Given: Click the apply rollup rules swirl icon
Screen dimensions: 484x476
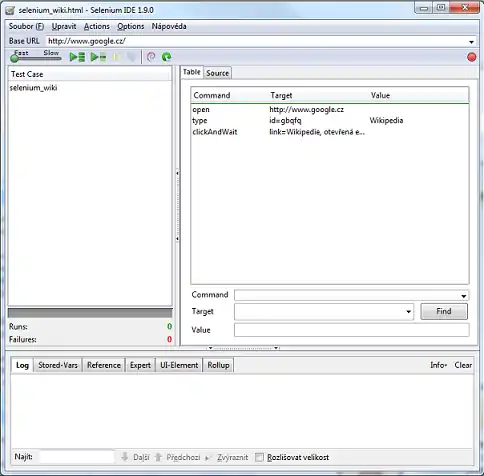Looking at the screenshot, I should (151, 57).
